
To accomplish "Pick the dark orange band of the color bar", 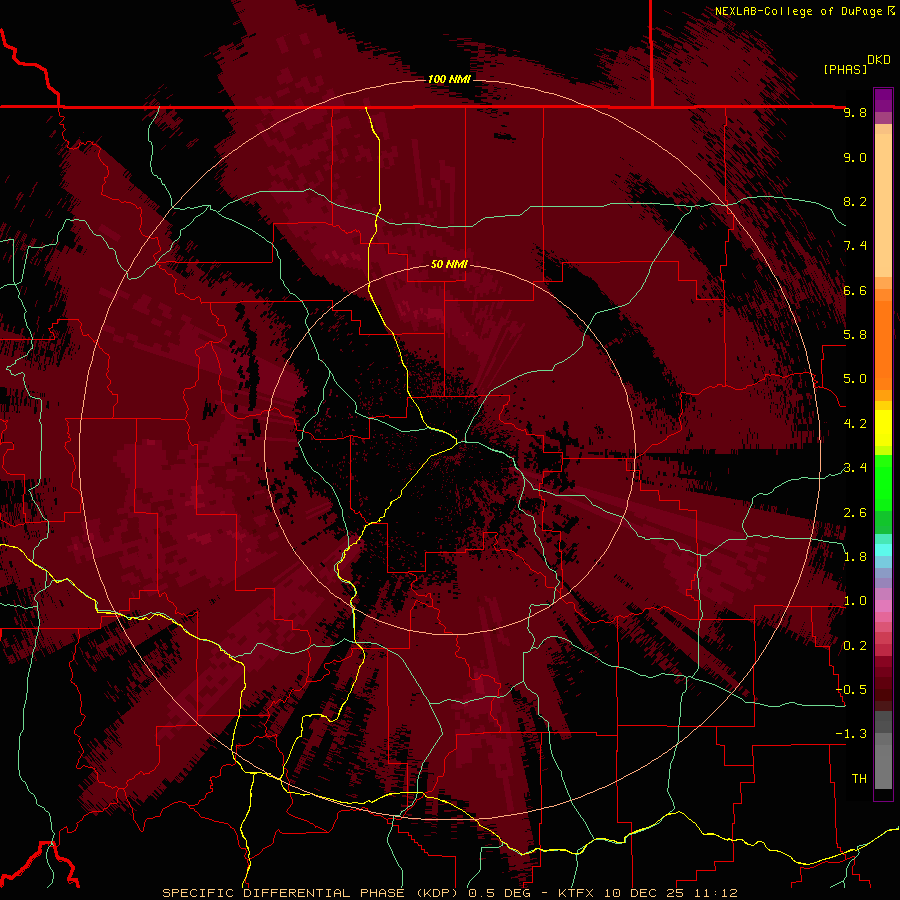I will (x=883, y=344).
